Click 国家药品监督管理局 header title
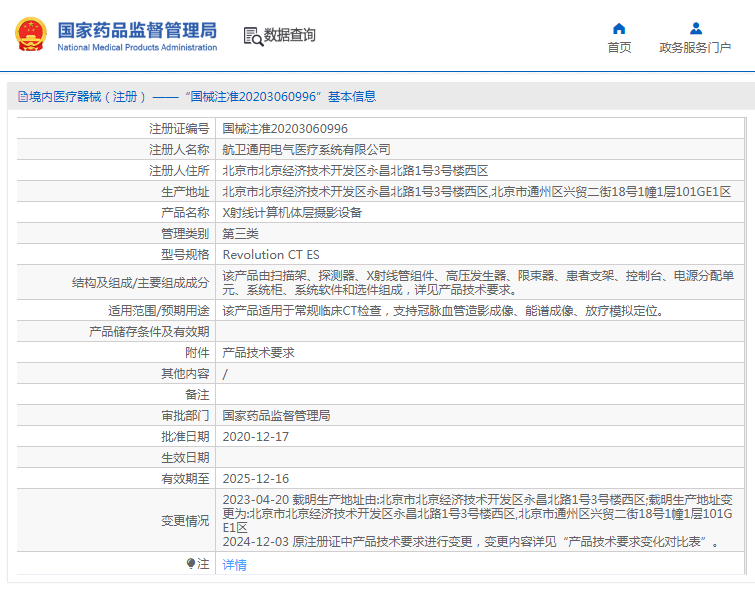Screen dimensions: 755x591 (137, 30)
